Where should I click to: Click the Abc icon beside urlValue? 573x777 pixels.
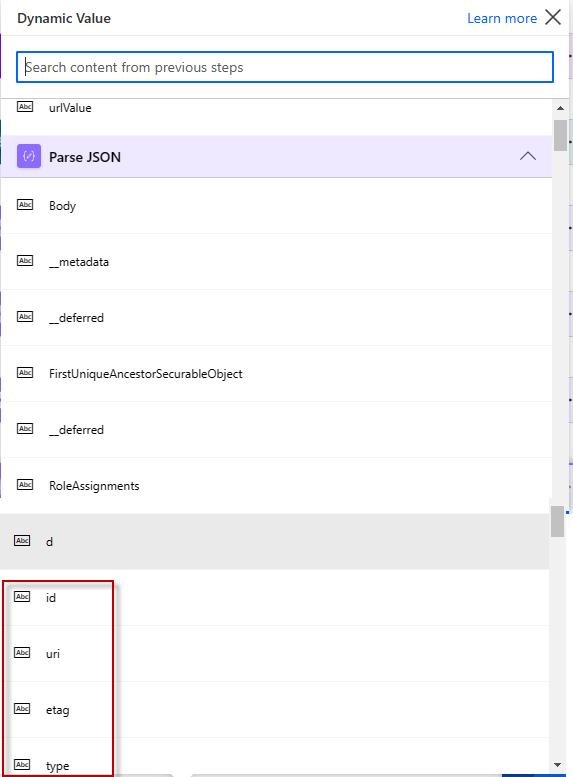25,107
